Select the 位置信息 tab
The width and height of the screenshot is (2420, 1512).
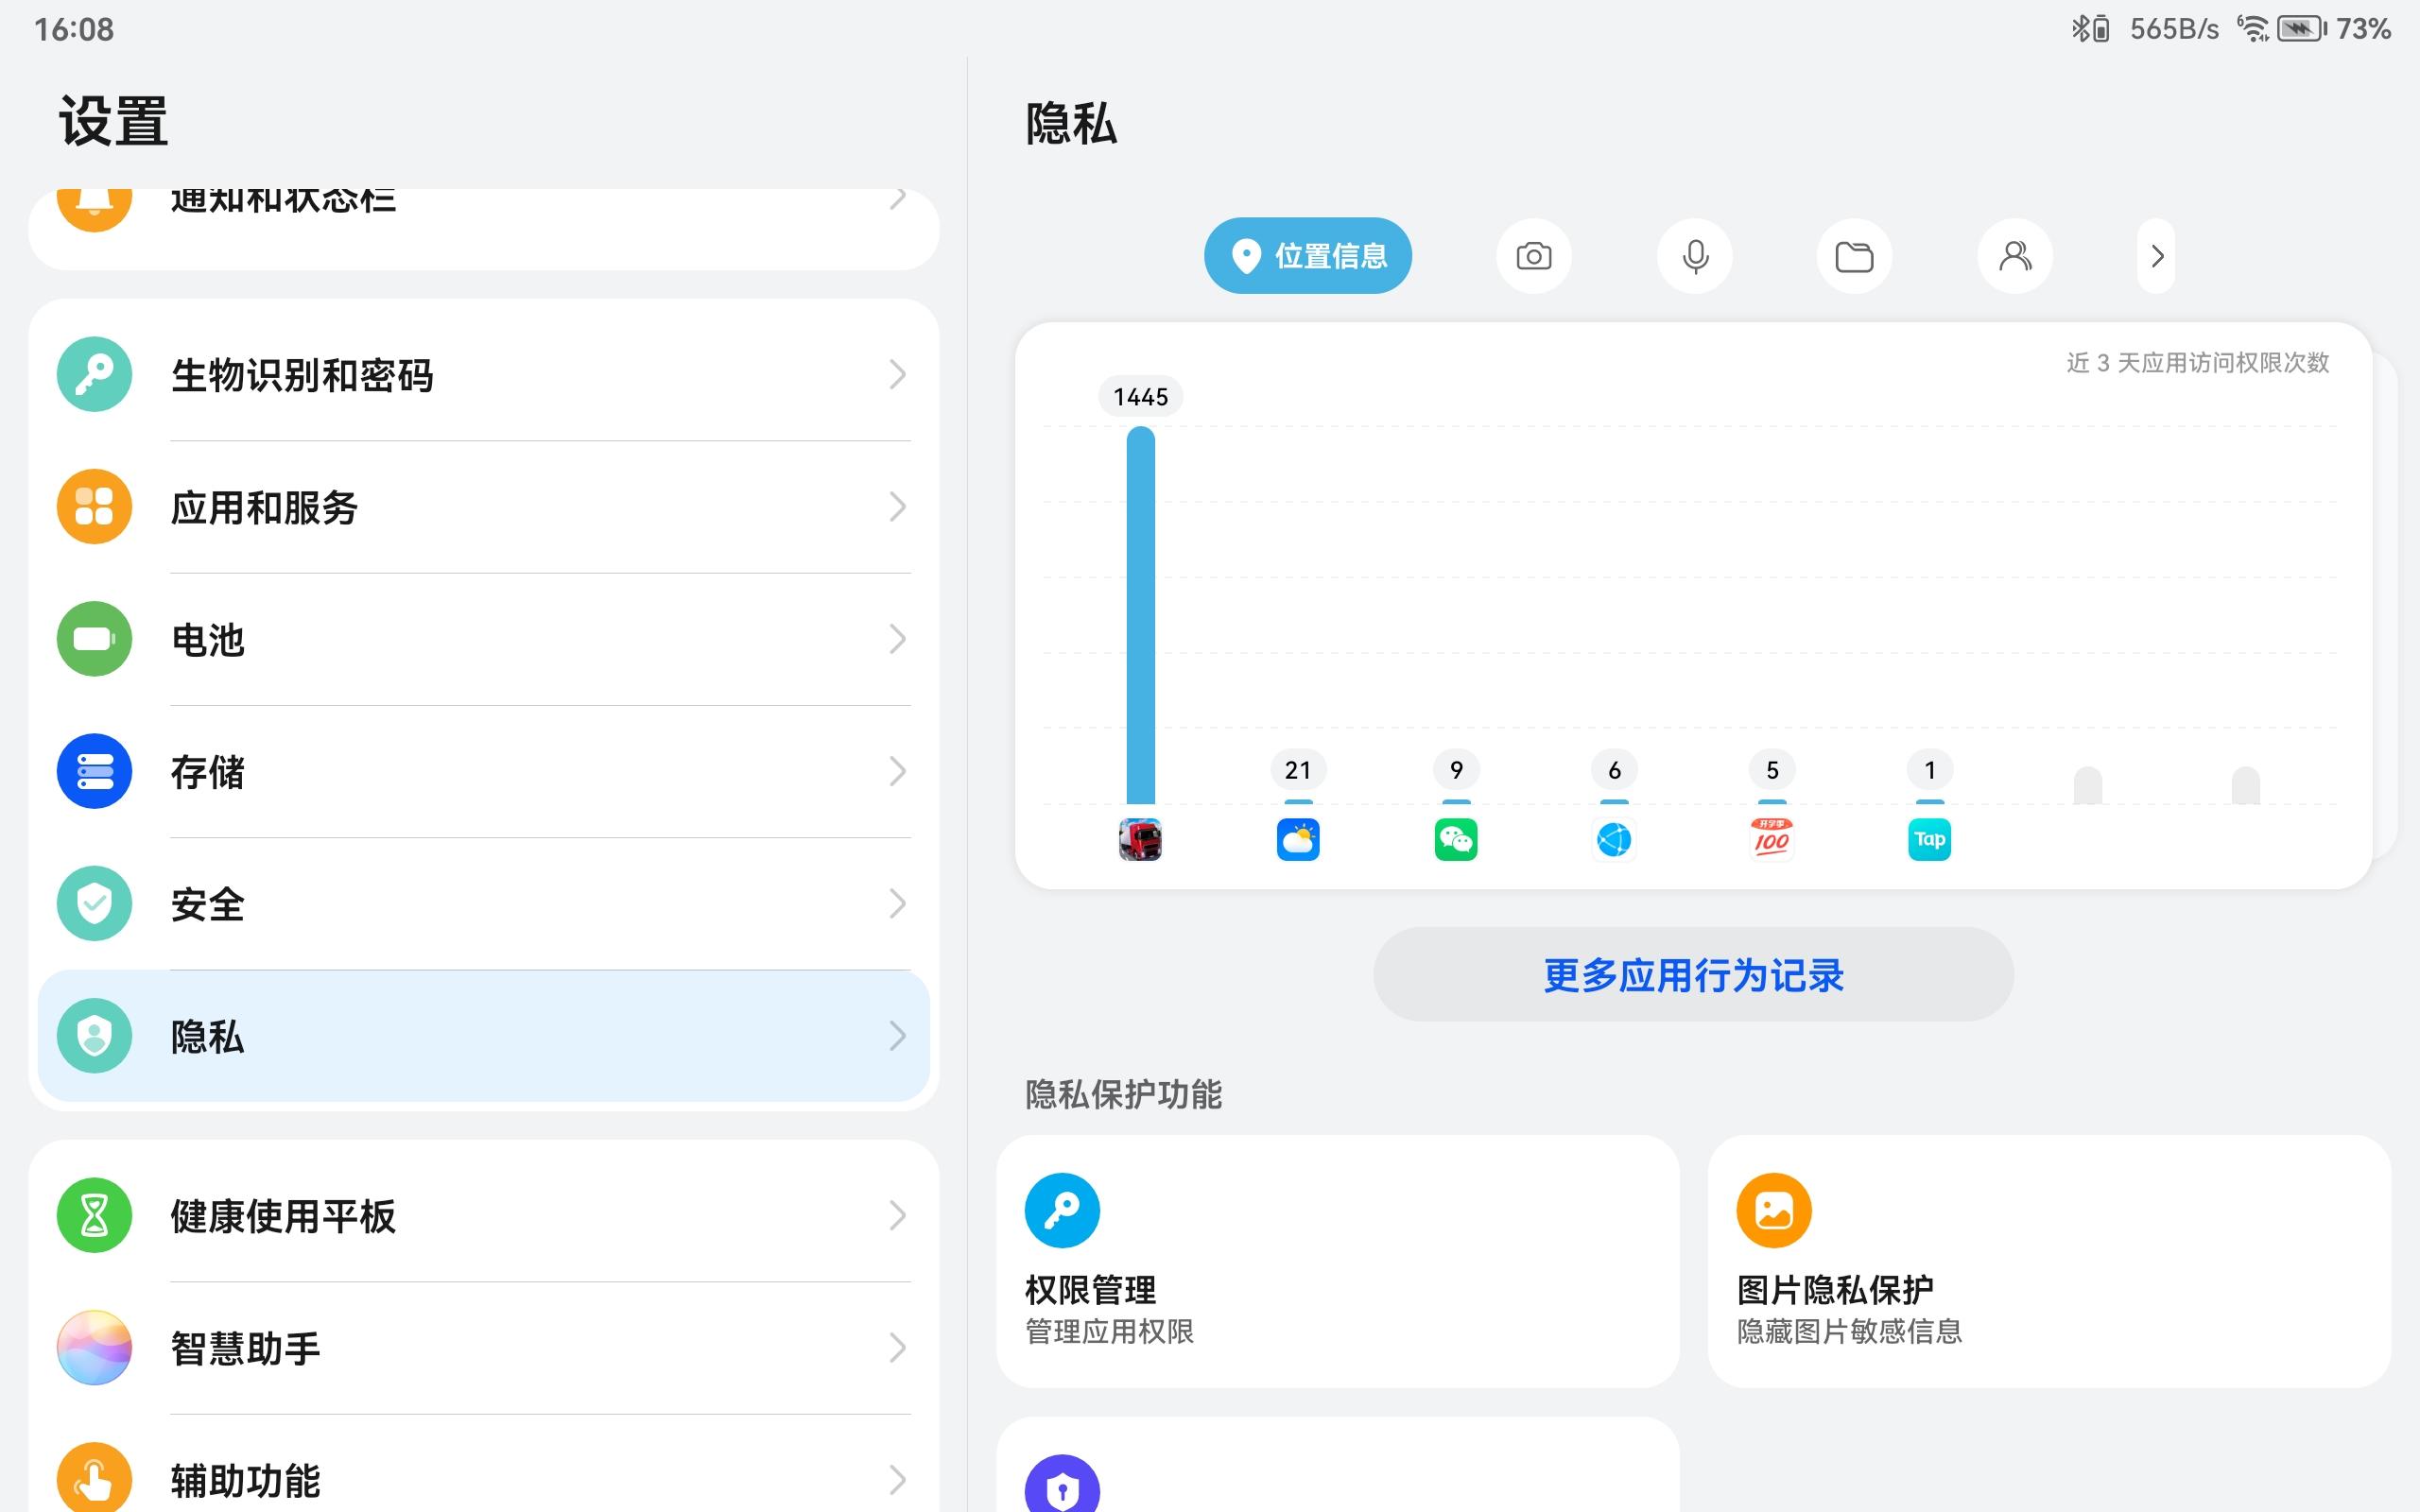tap(1307, 256)
